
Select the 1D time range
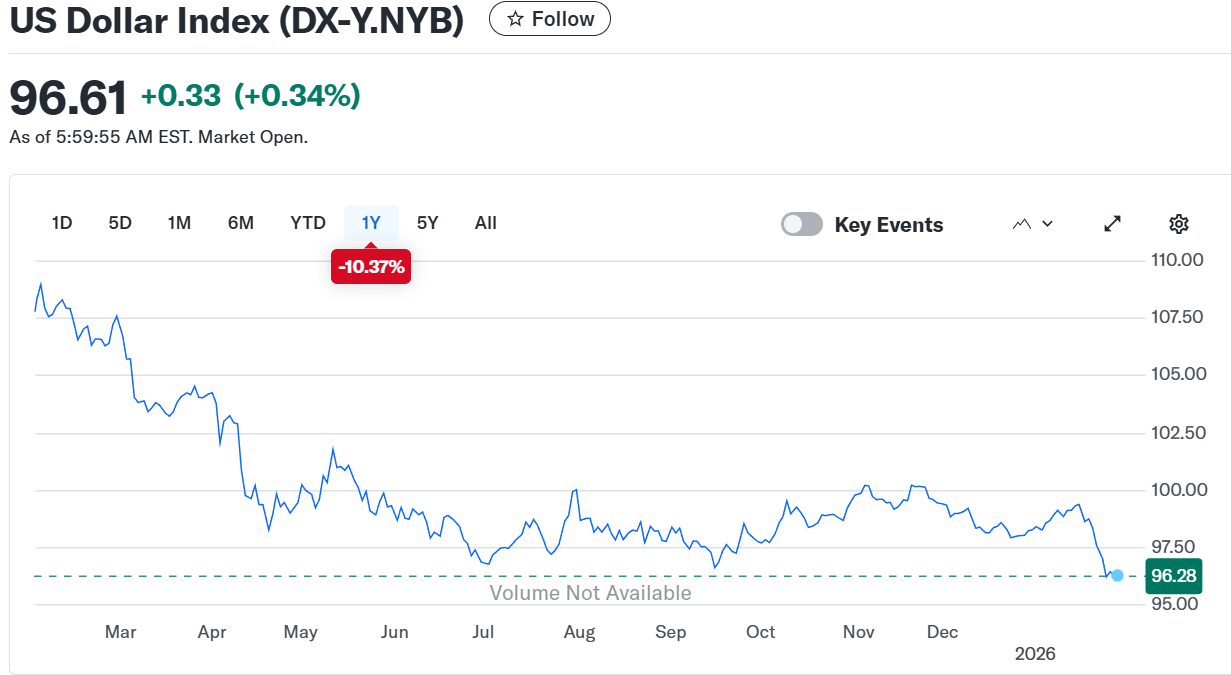(62, 223)
